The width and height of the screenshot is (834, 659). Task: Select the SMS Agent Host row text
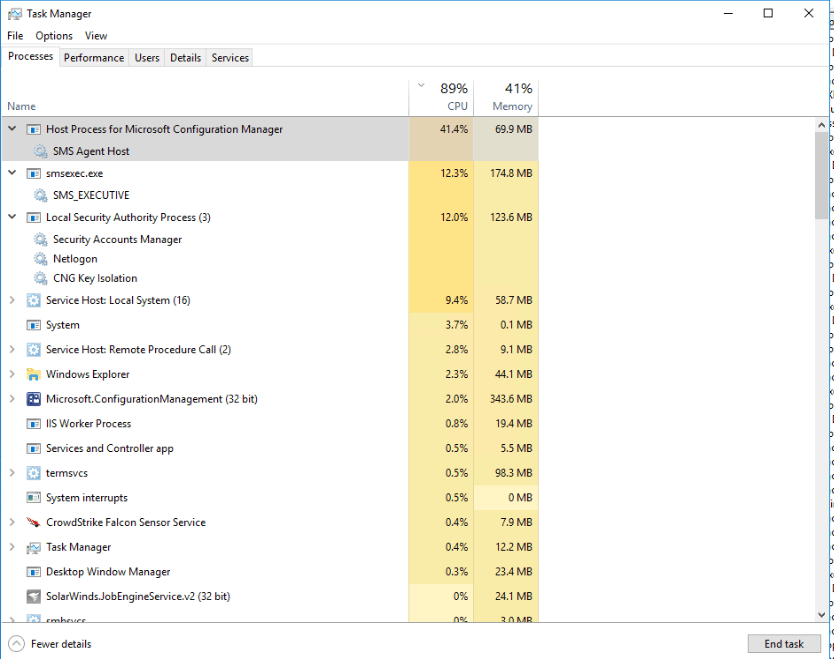pyautogui.click(x=91, y=152)
